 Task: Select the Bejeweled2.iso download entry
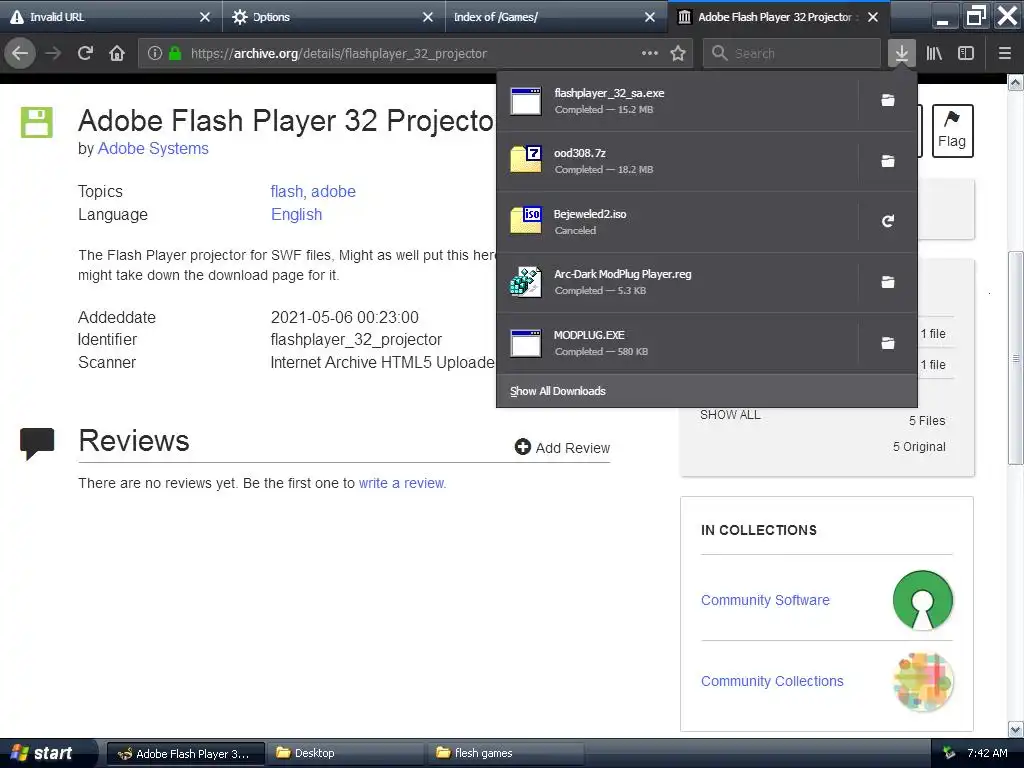pyautogui.click(x=677, y=221)
